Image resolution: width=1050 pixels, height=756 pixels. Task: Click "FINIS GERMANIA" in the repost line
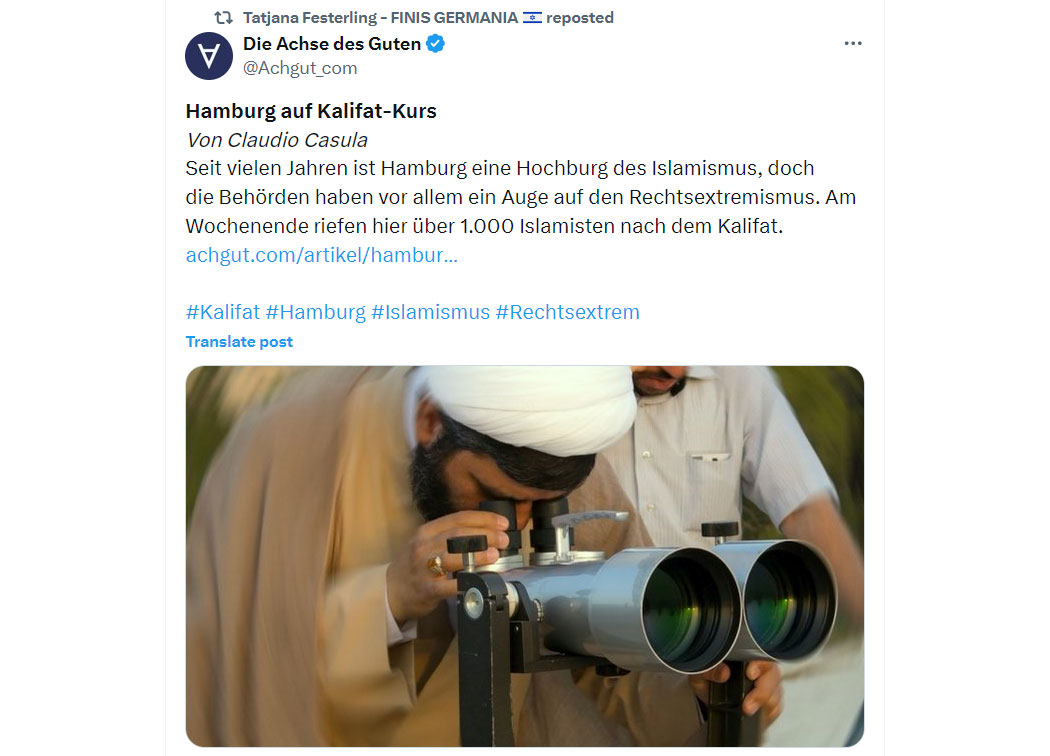coord(454,17)
